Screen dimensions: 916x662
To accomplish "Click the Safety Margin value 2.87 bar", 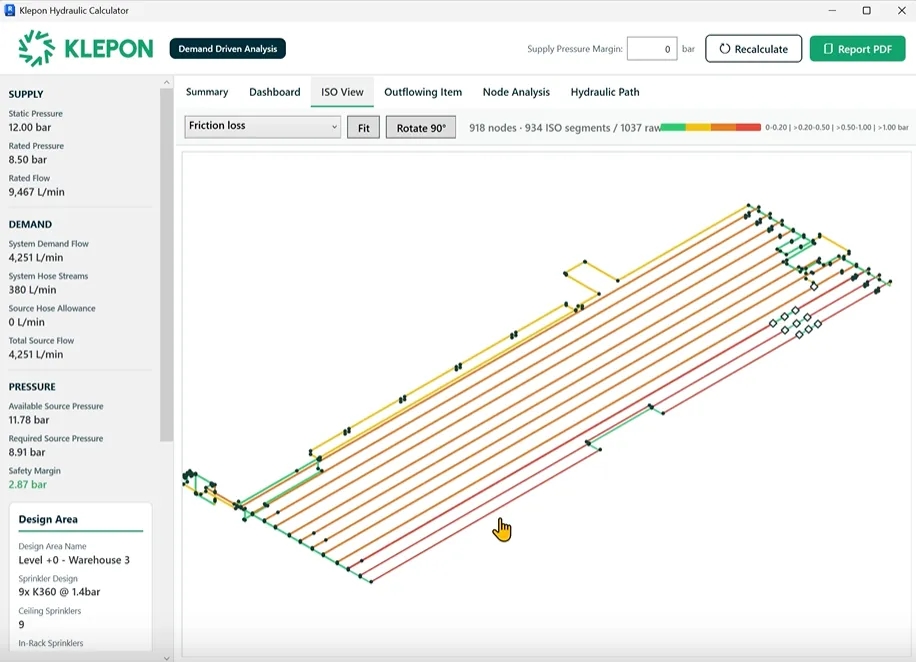I will click(x=27, y=484).
